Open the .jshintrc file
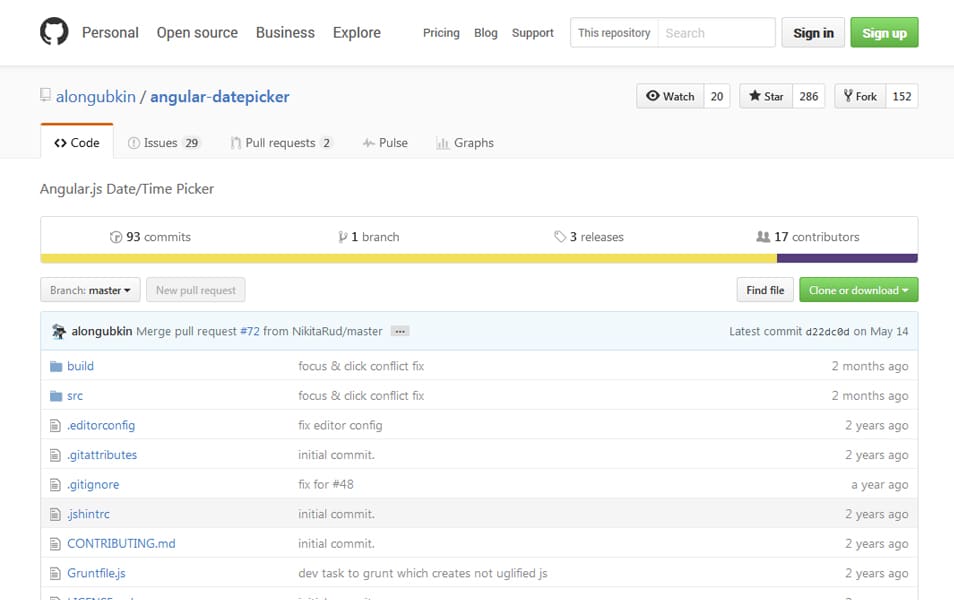Viewport: 954px width, 600px height. 88,514
